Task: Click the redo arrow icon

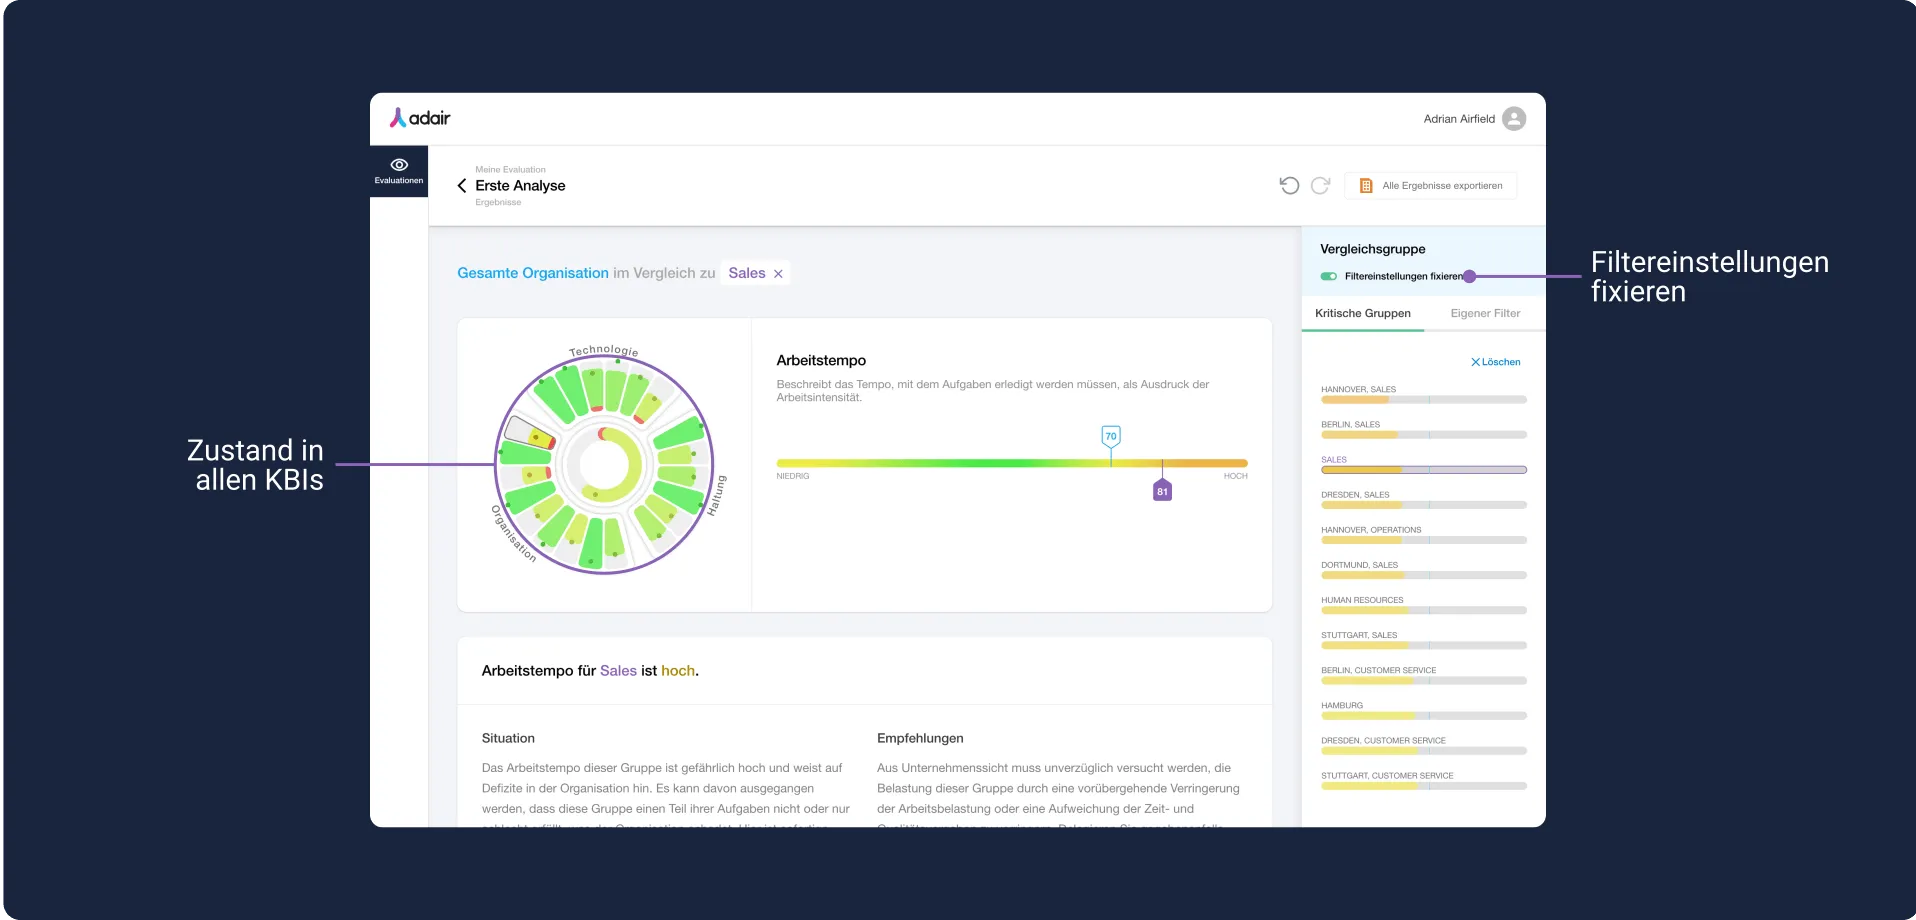Action: [x=1320, y=185]
